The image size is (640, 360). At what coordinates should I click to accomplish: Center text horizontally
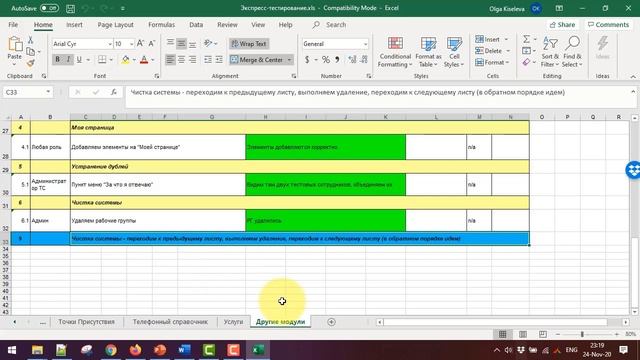(x=181, y=60)
